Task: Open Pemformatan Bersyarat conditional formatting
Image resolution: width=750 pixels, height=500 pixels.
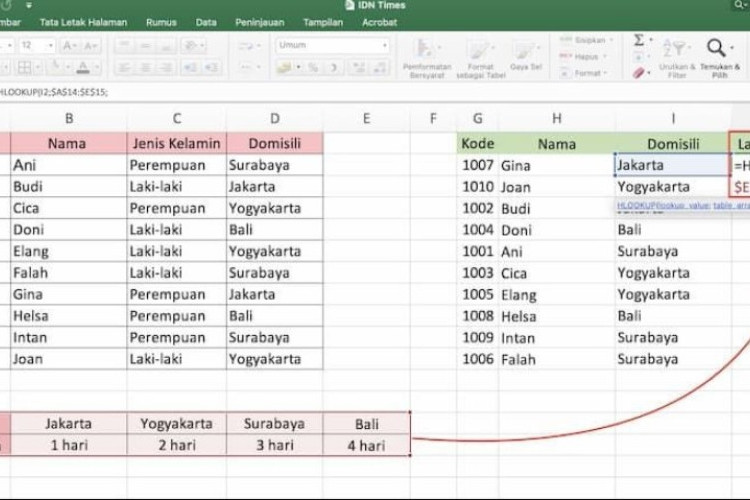Action: (427, 59)
